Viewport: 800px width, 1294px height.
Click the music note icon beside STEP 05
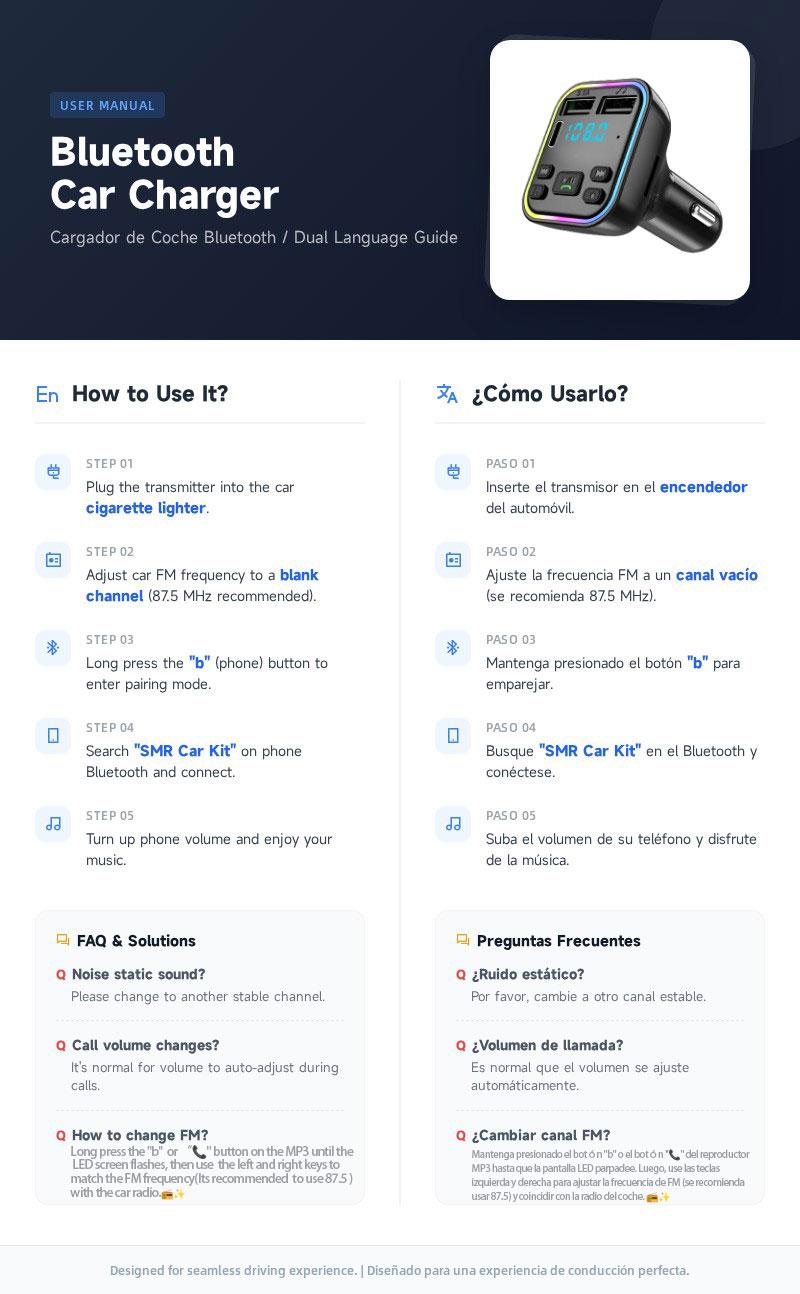(53, 824)
